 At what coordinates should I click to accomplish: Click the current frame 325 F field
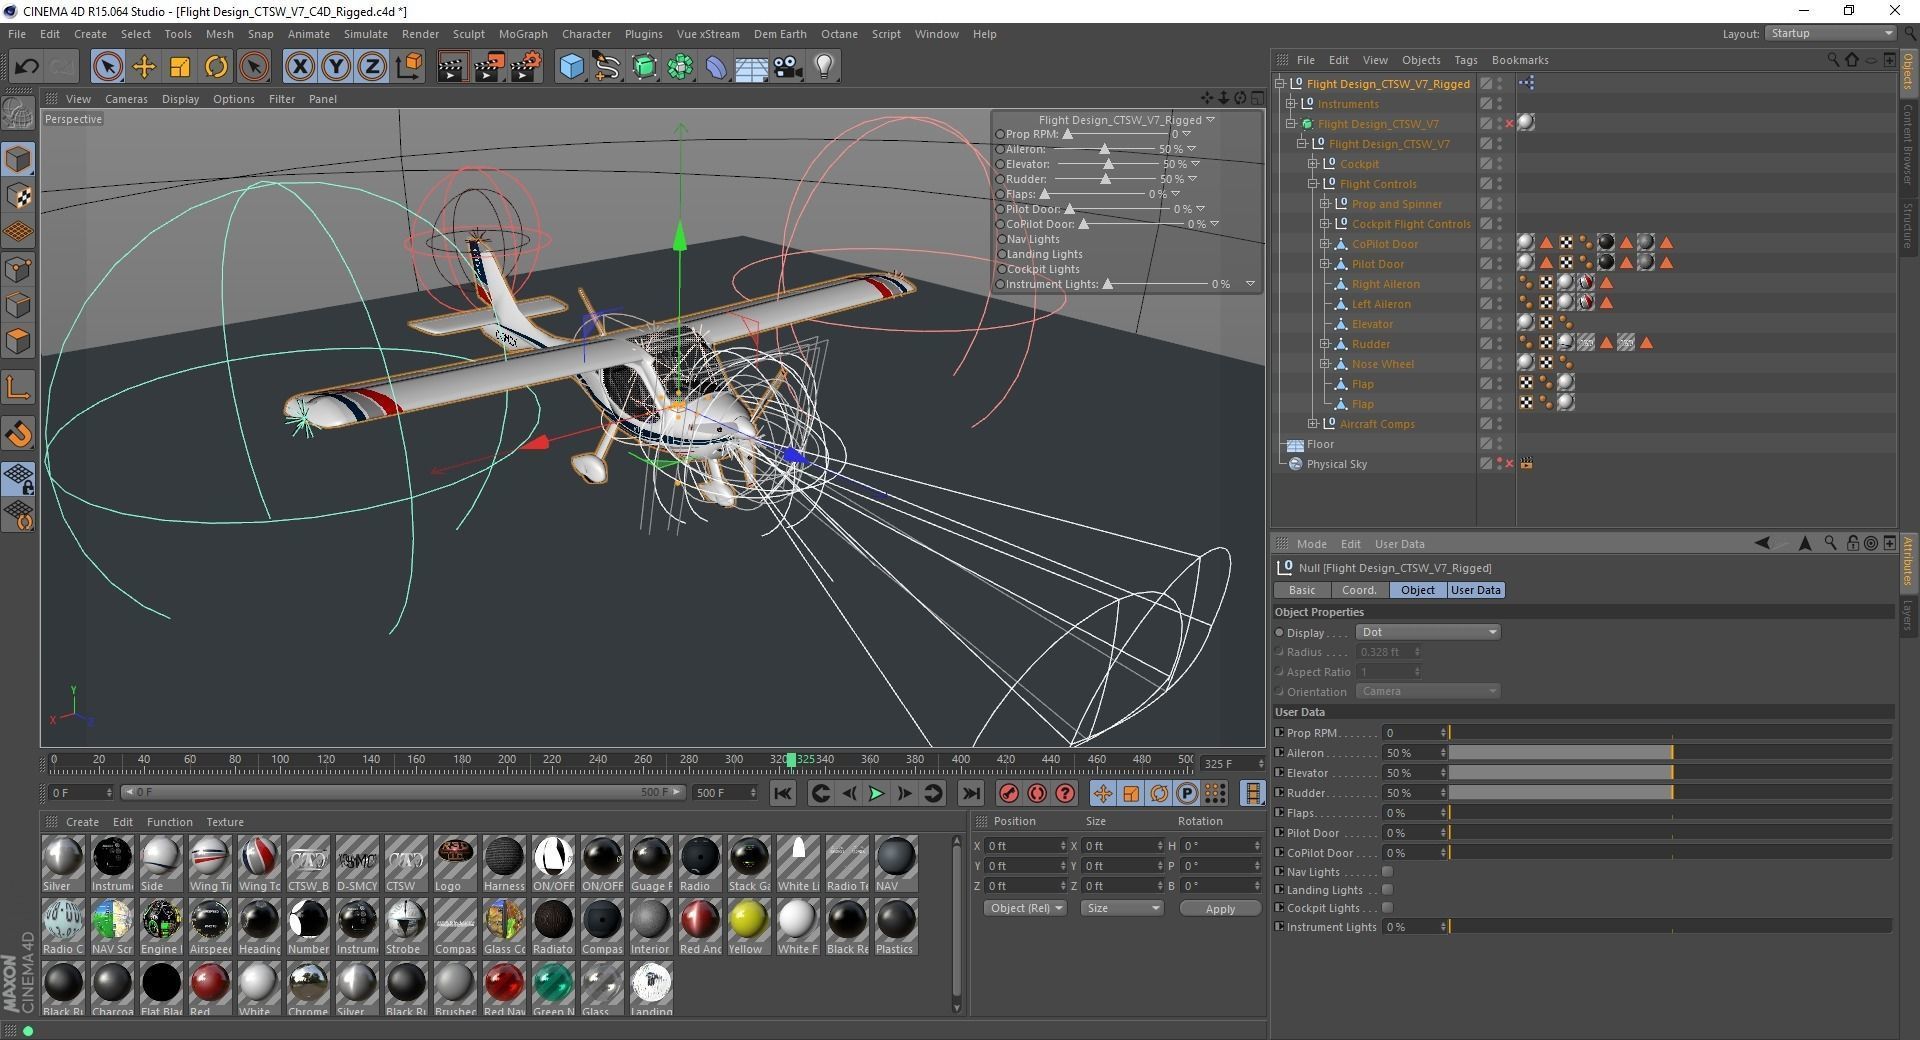click(x=1232, y=764)
